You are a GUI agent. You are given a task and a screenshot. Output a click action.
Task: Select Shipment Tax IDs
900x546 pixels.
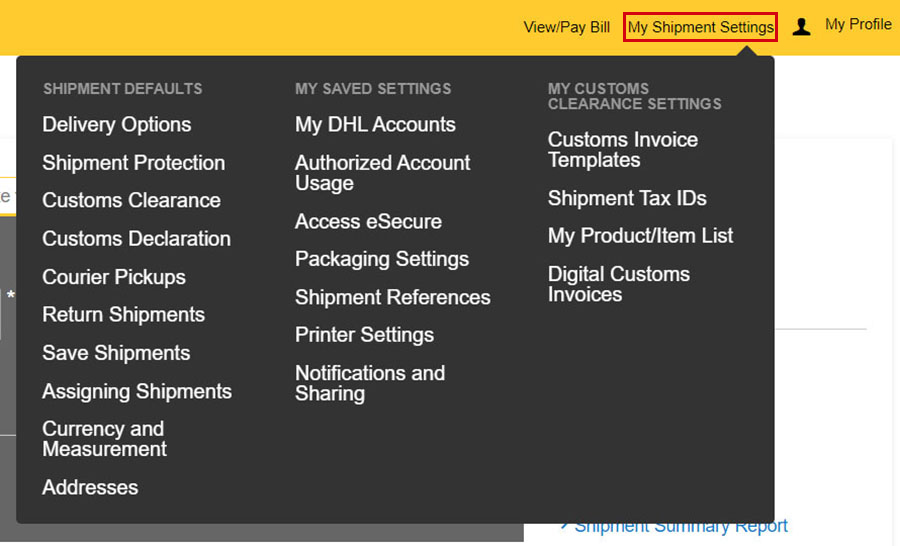[x=627, y=198]
